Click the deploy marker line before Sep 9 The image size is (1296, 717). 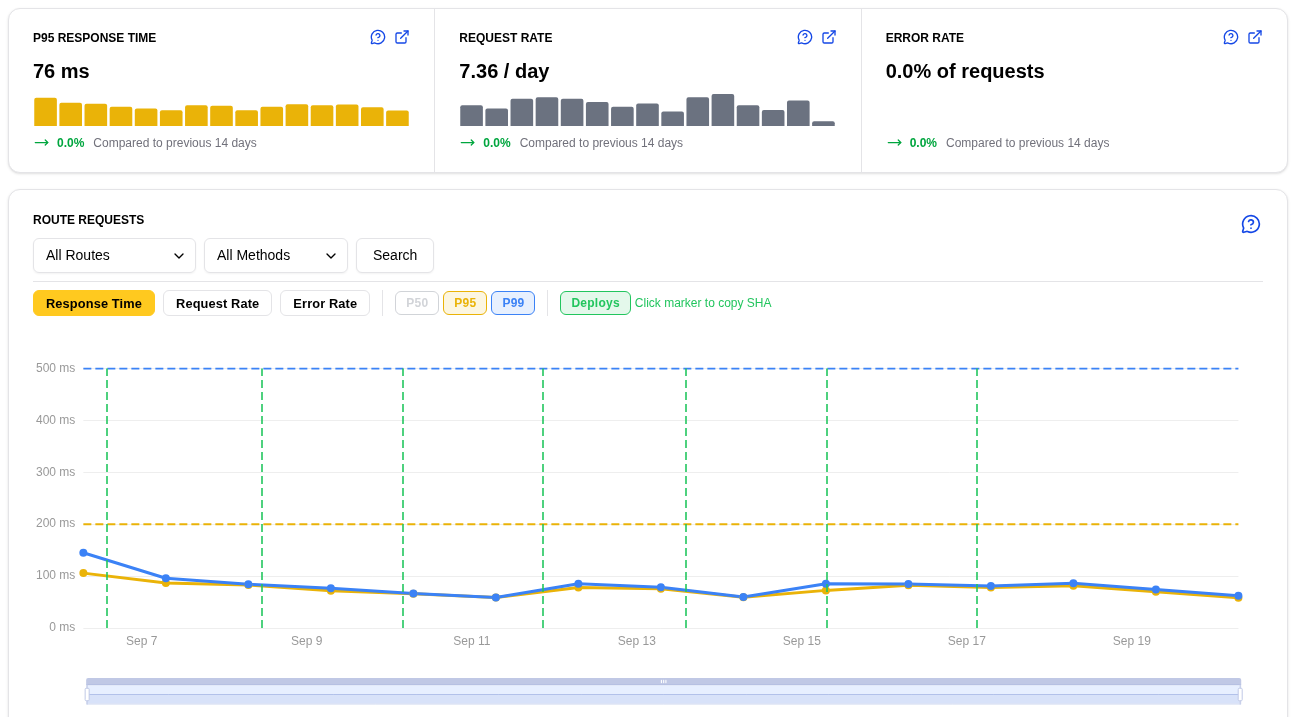pos(262,498)
